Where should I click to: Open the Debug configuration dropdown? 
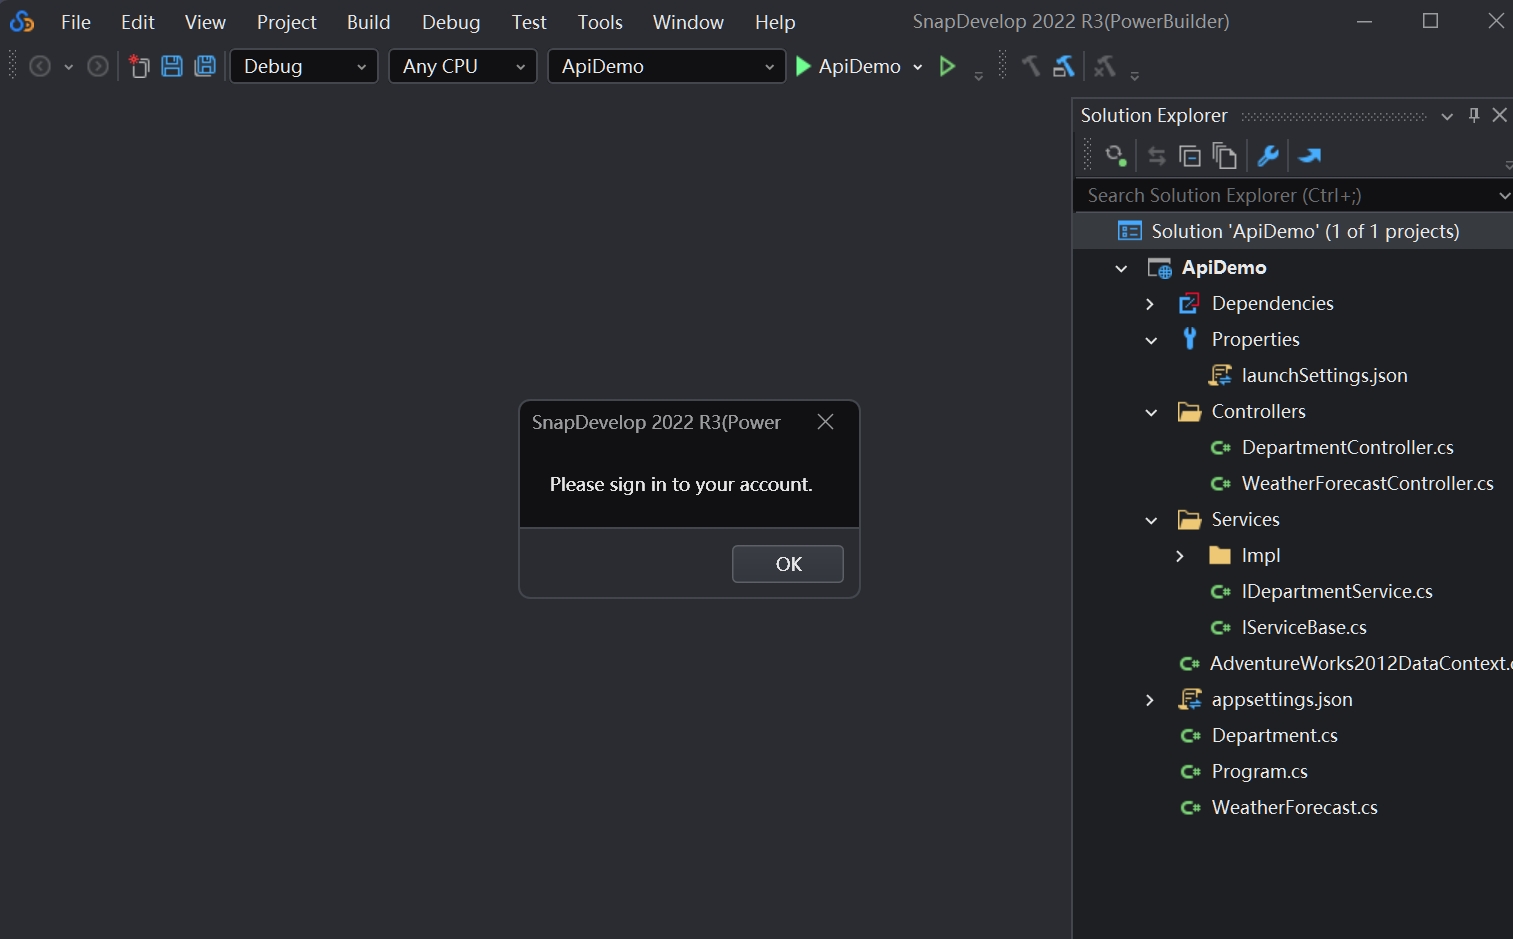[304, 66]
